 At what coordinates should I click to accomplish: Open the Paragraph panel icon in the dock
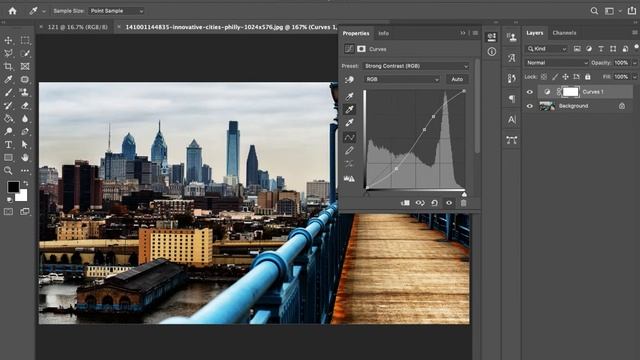(511, 98)
